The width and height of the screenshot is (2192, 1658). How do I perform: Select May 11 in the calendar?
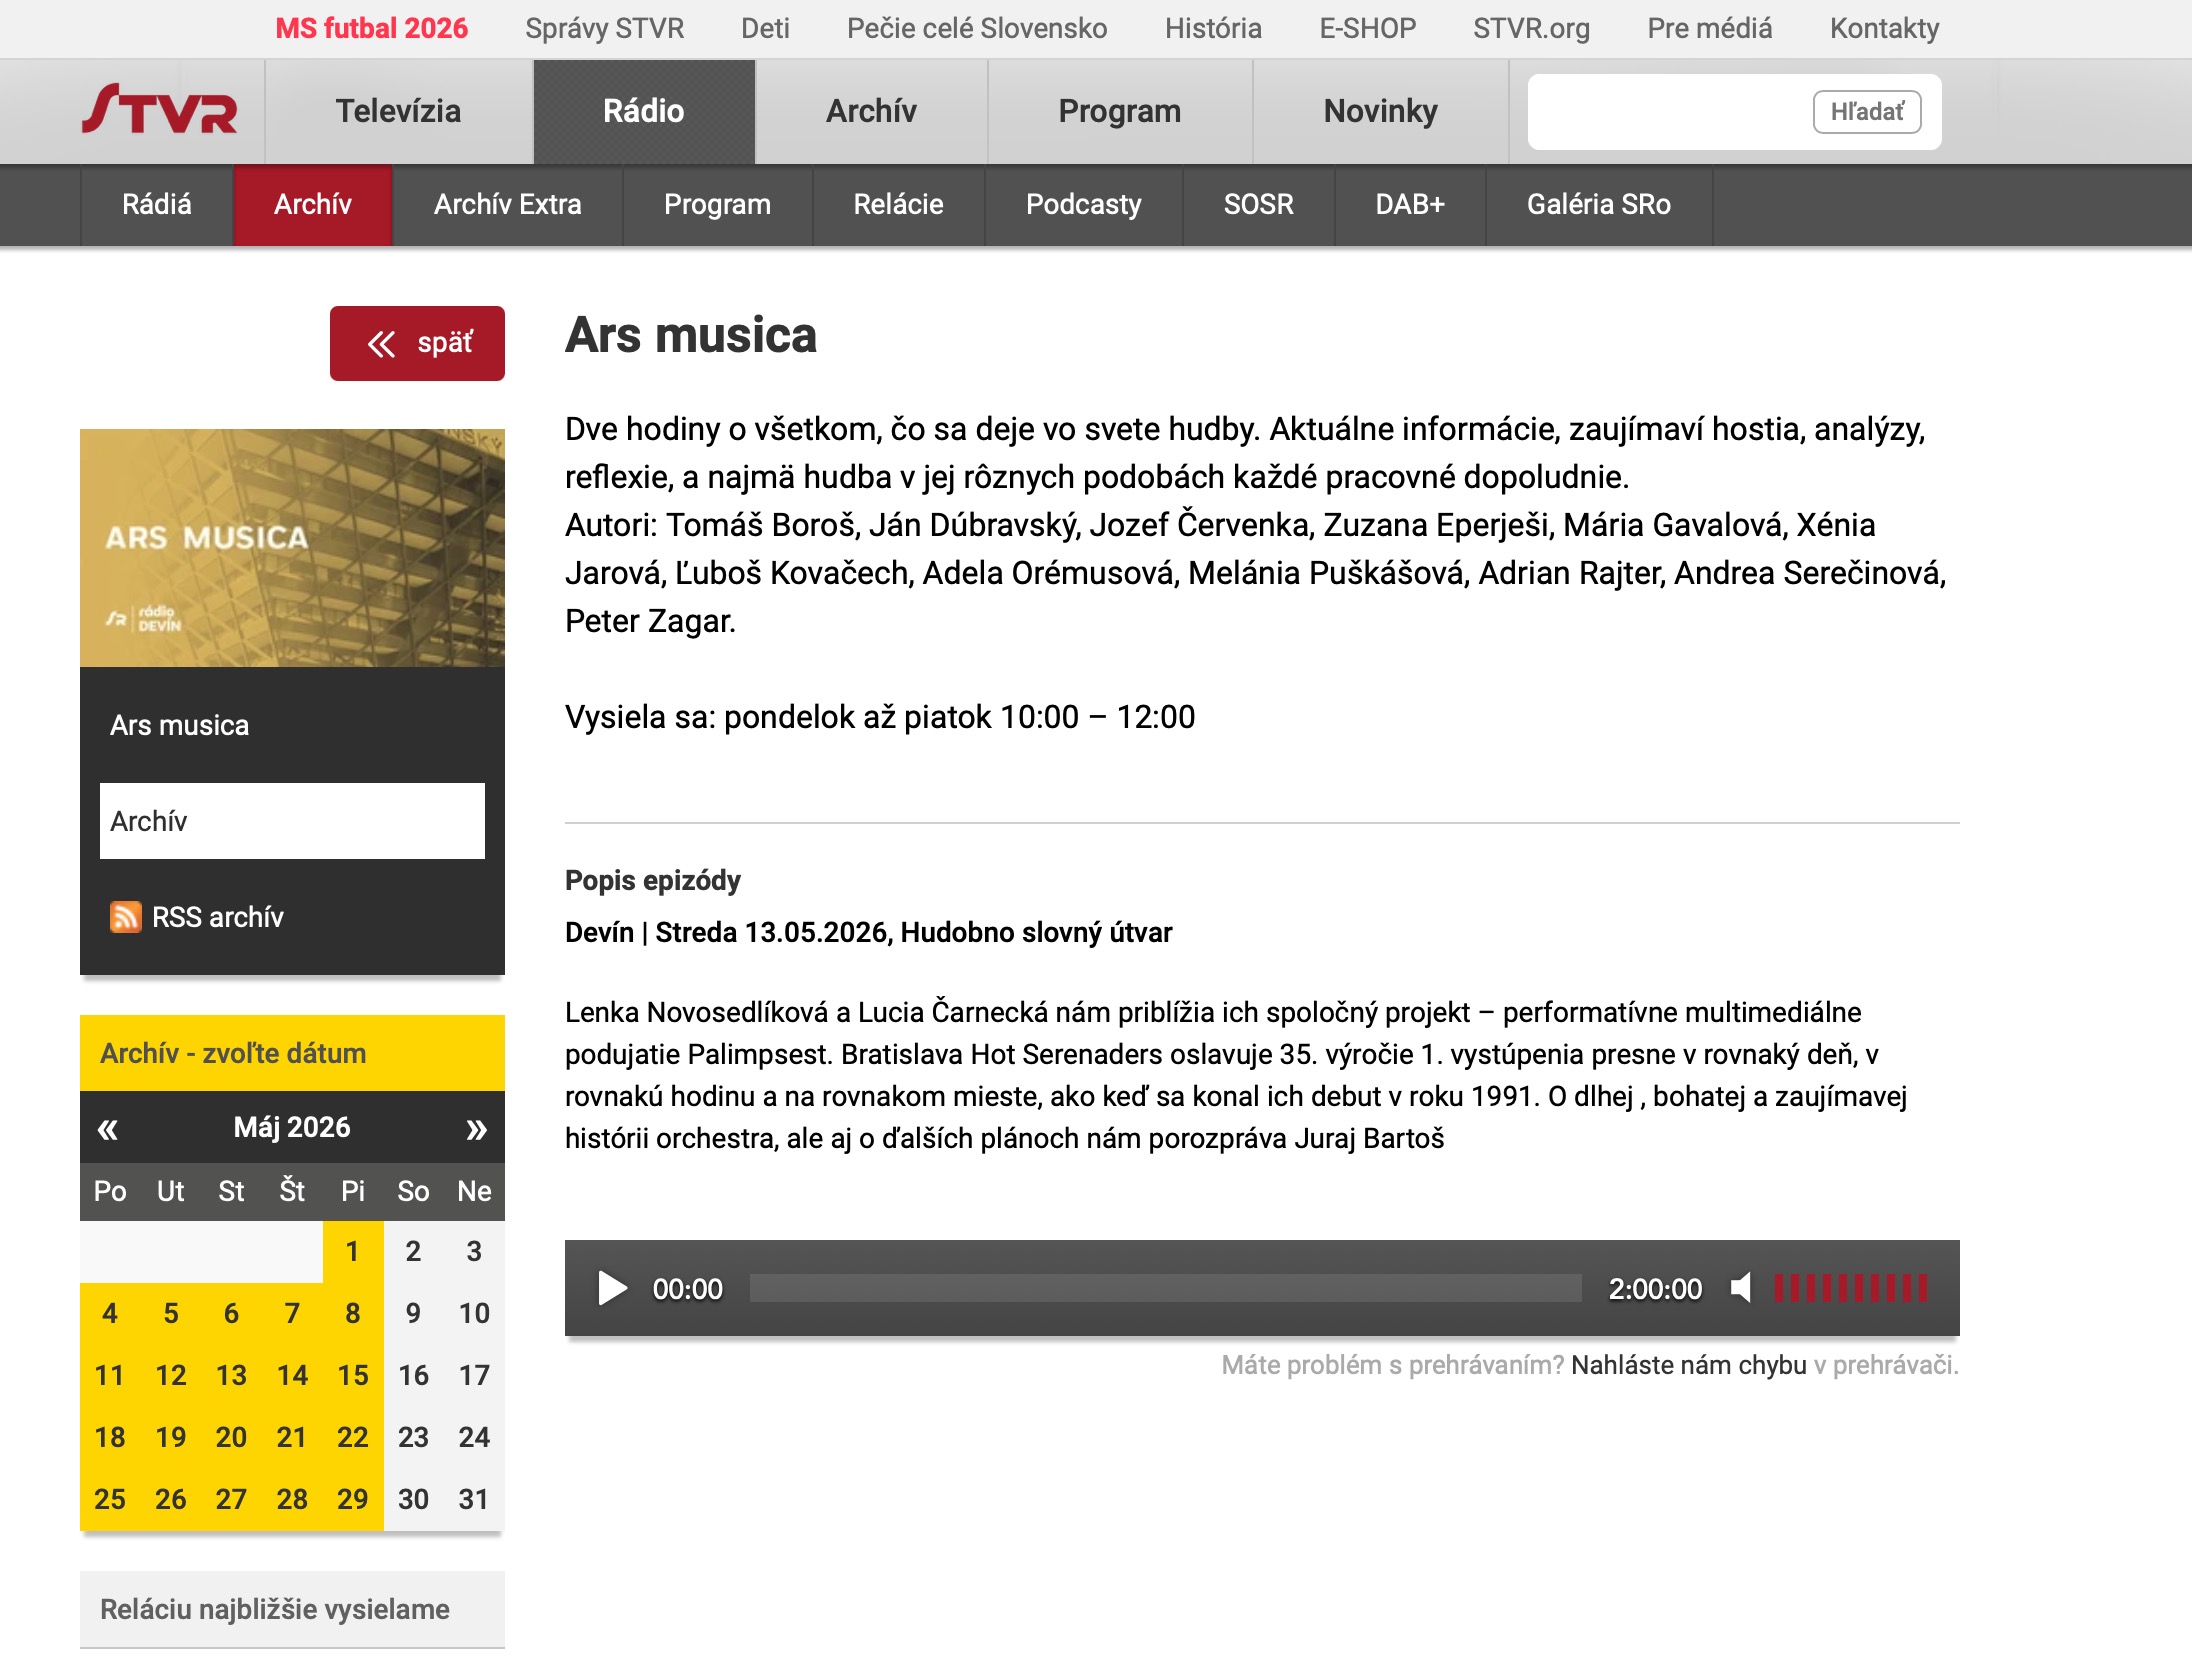click(x=110, y=1375)
